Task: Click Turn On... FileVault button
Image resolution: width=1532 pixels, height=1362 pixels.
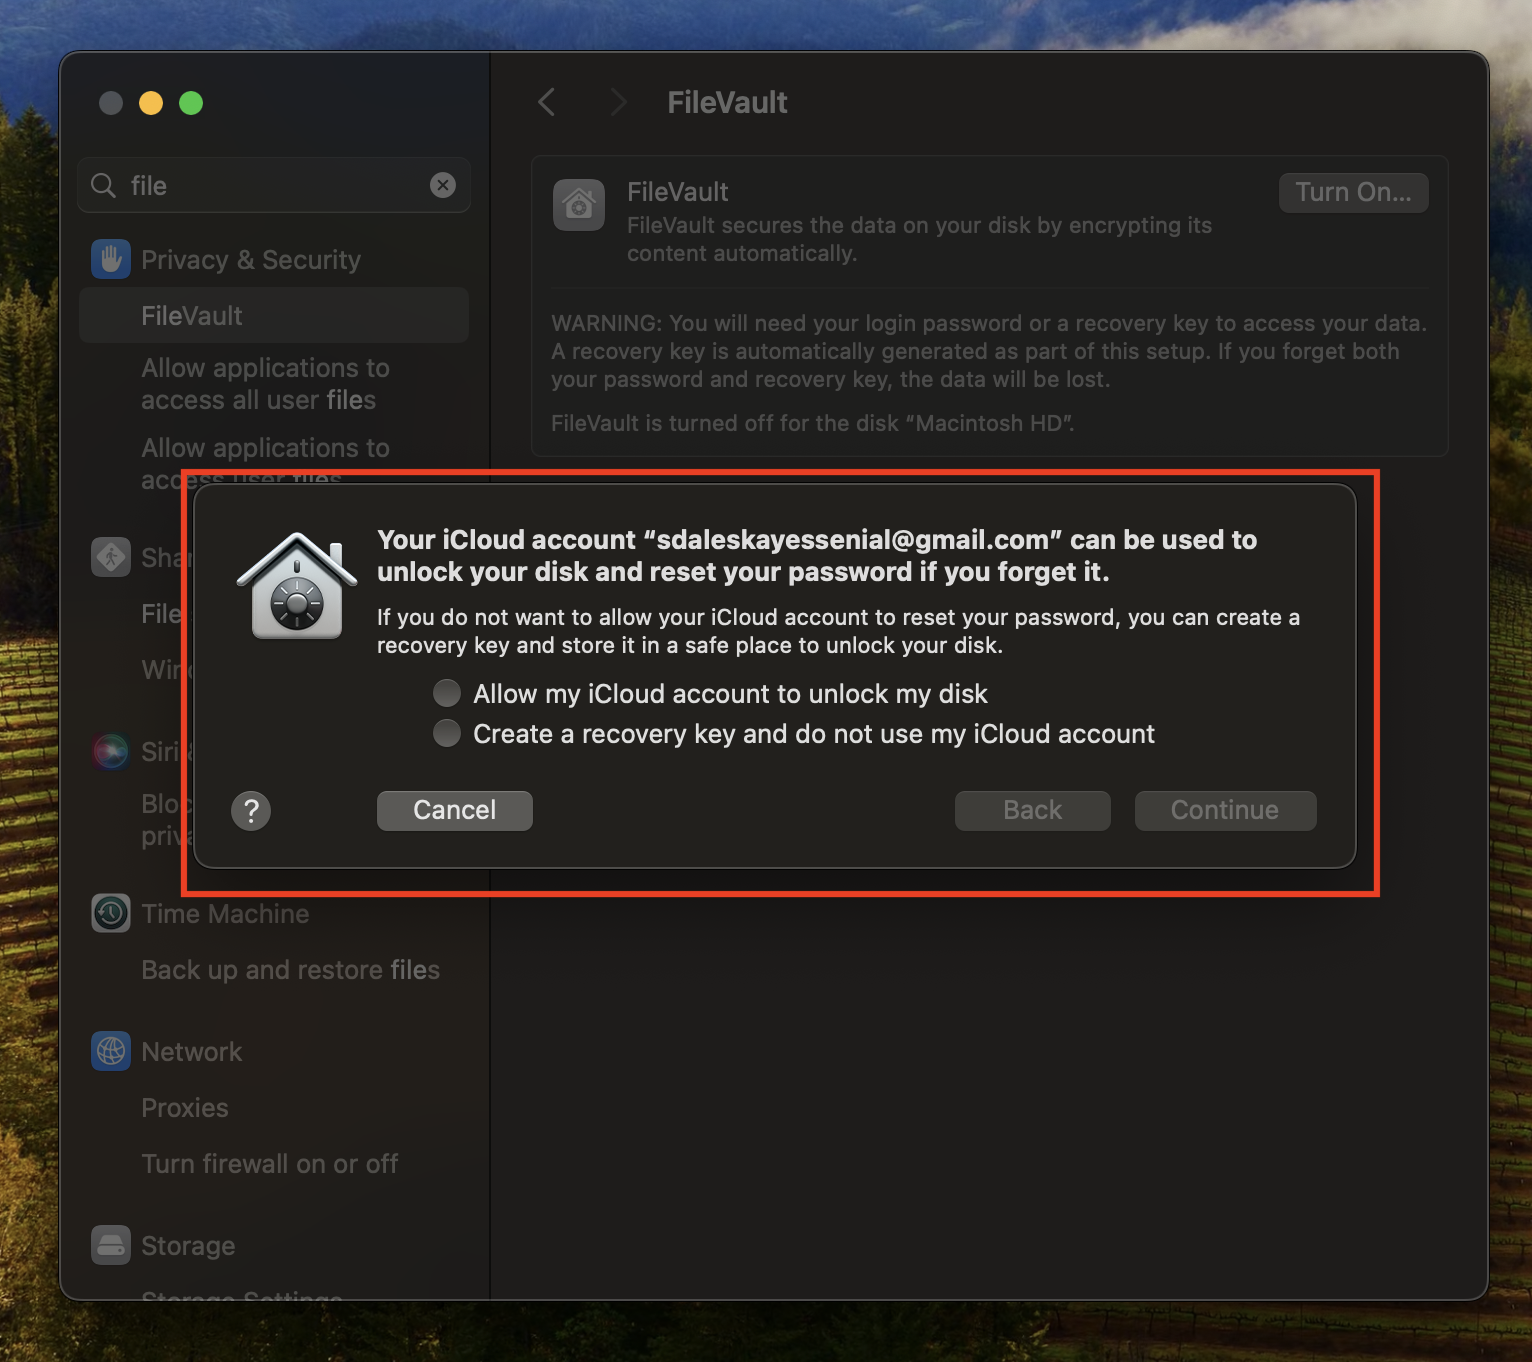Action: 1354,192
